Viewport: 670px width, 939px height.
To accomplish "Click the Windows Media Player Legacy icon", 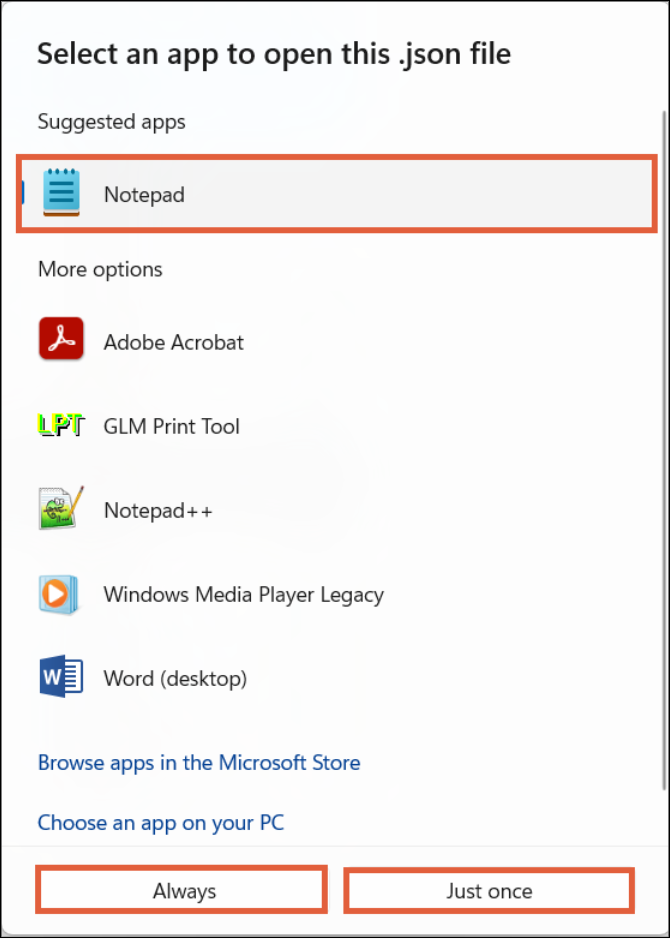I will [x=60, y=594].
